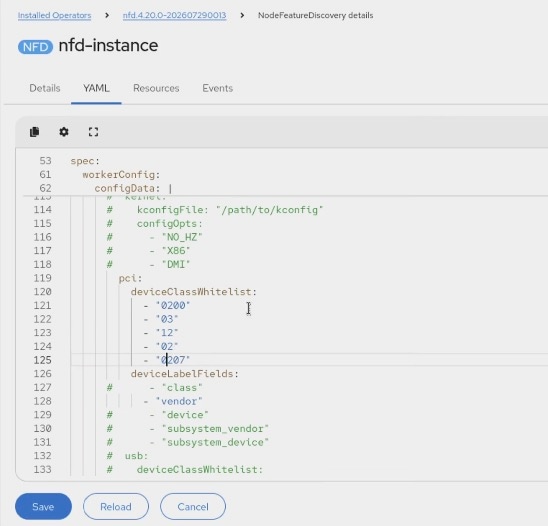Screen dimensions: 548x526
Task: Click the "02" whitelist value
Action: (167, 346)
